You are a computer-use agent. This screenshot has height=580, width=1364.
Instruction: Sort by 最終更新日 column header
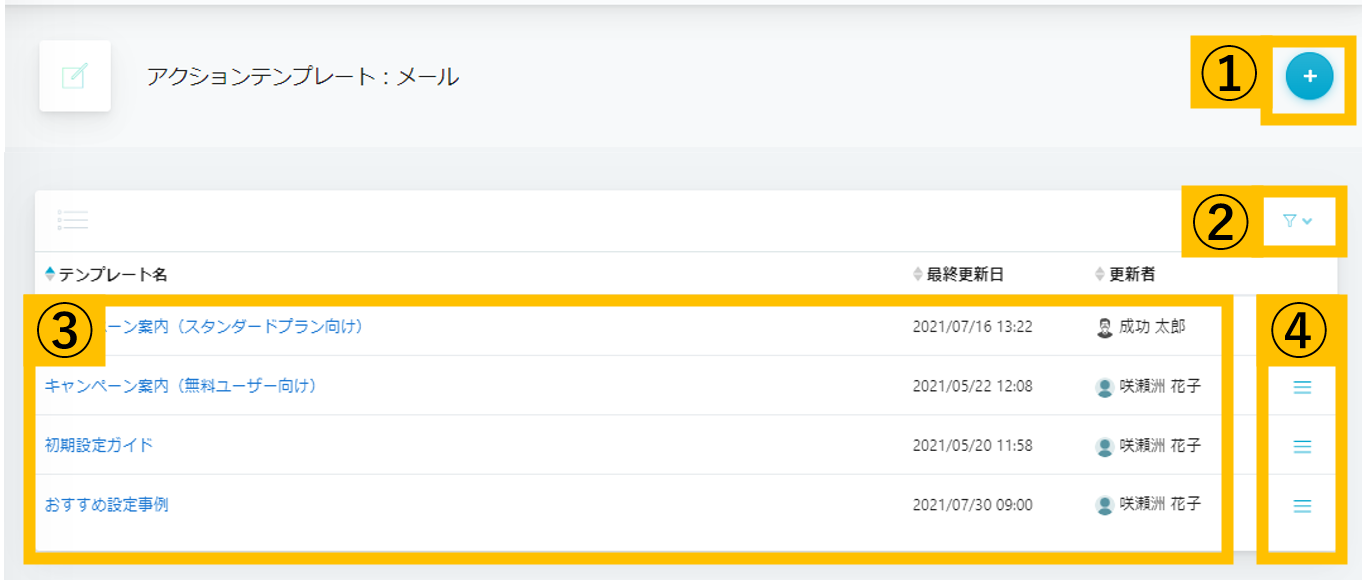click(x=958, y=274)
